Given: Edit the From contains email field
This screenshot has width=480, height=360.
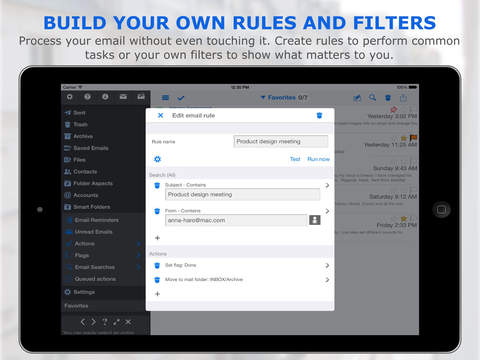Looking at the screenshot, I should tap(236, 220).
